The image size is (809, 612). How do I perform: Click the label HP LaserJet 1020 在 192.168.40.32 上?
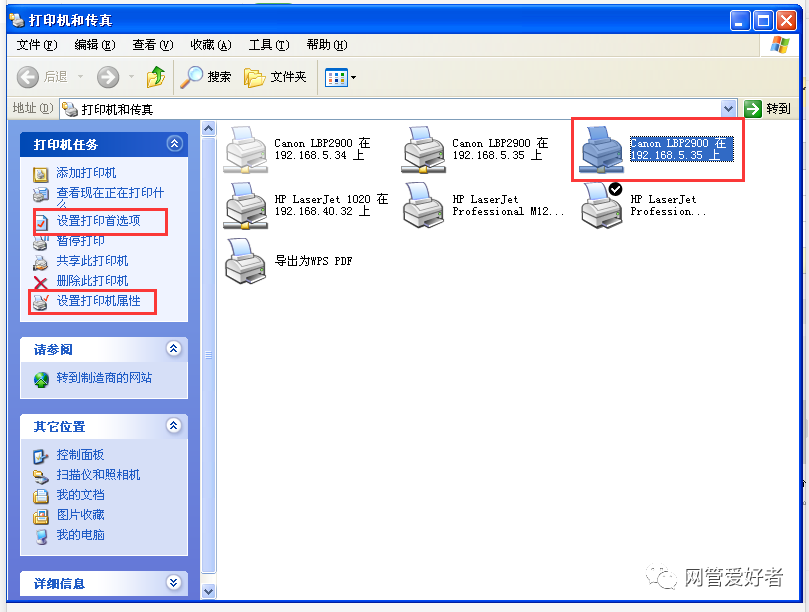(x=331, y=205)
